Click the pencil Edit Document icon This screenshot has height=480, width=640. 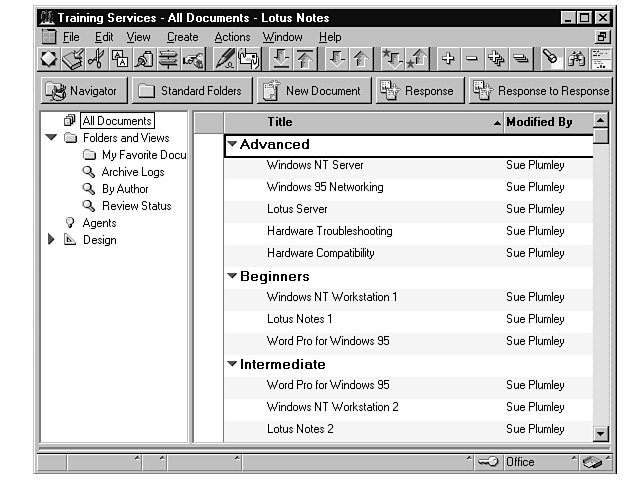pyautogui.click(x=224, y=59)
